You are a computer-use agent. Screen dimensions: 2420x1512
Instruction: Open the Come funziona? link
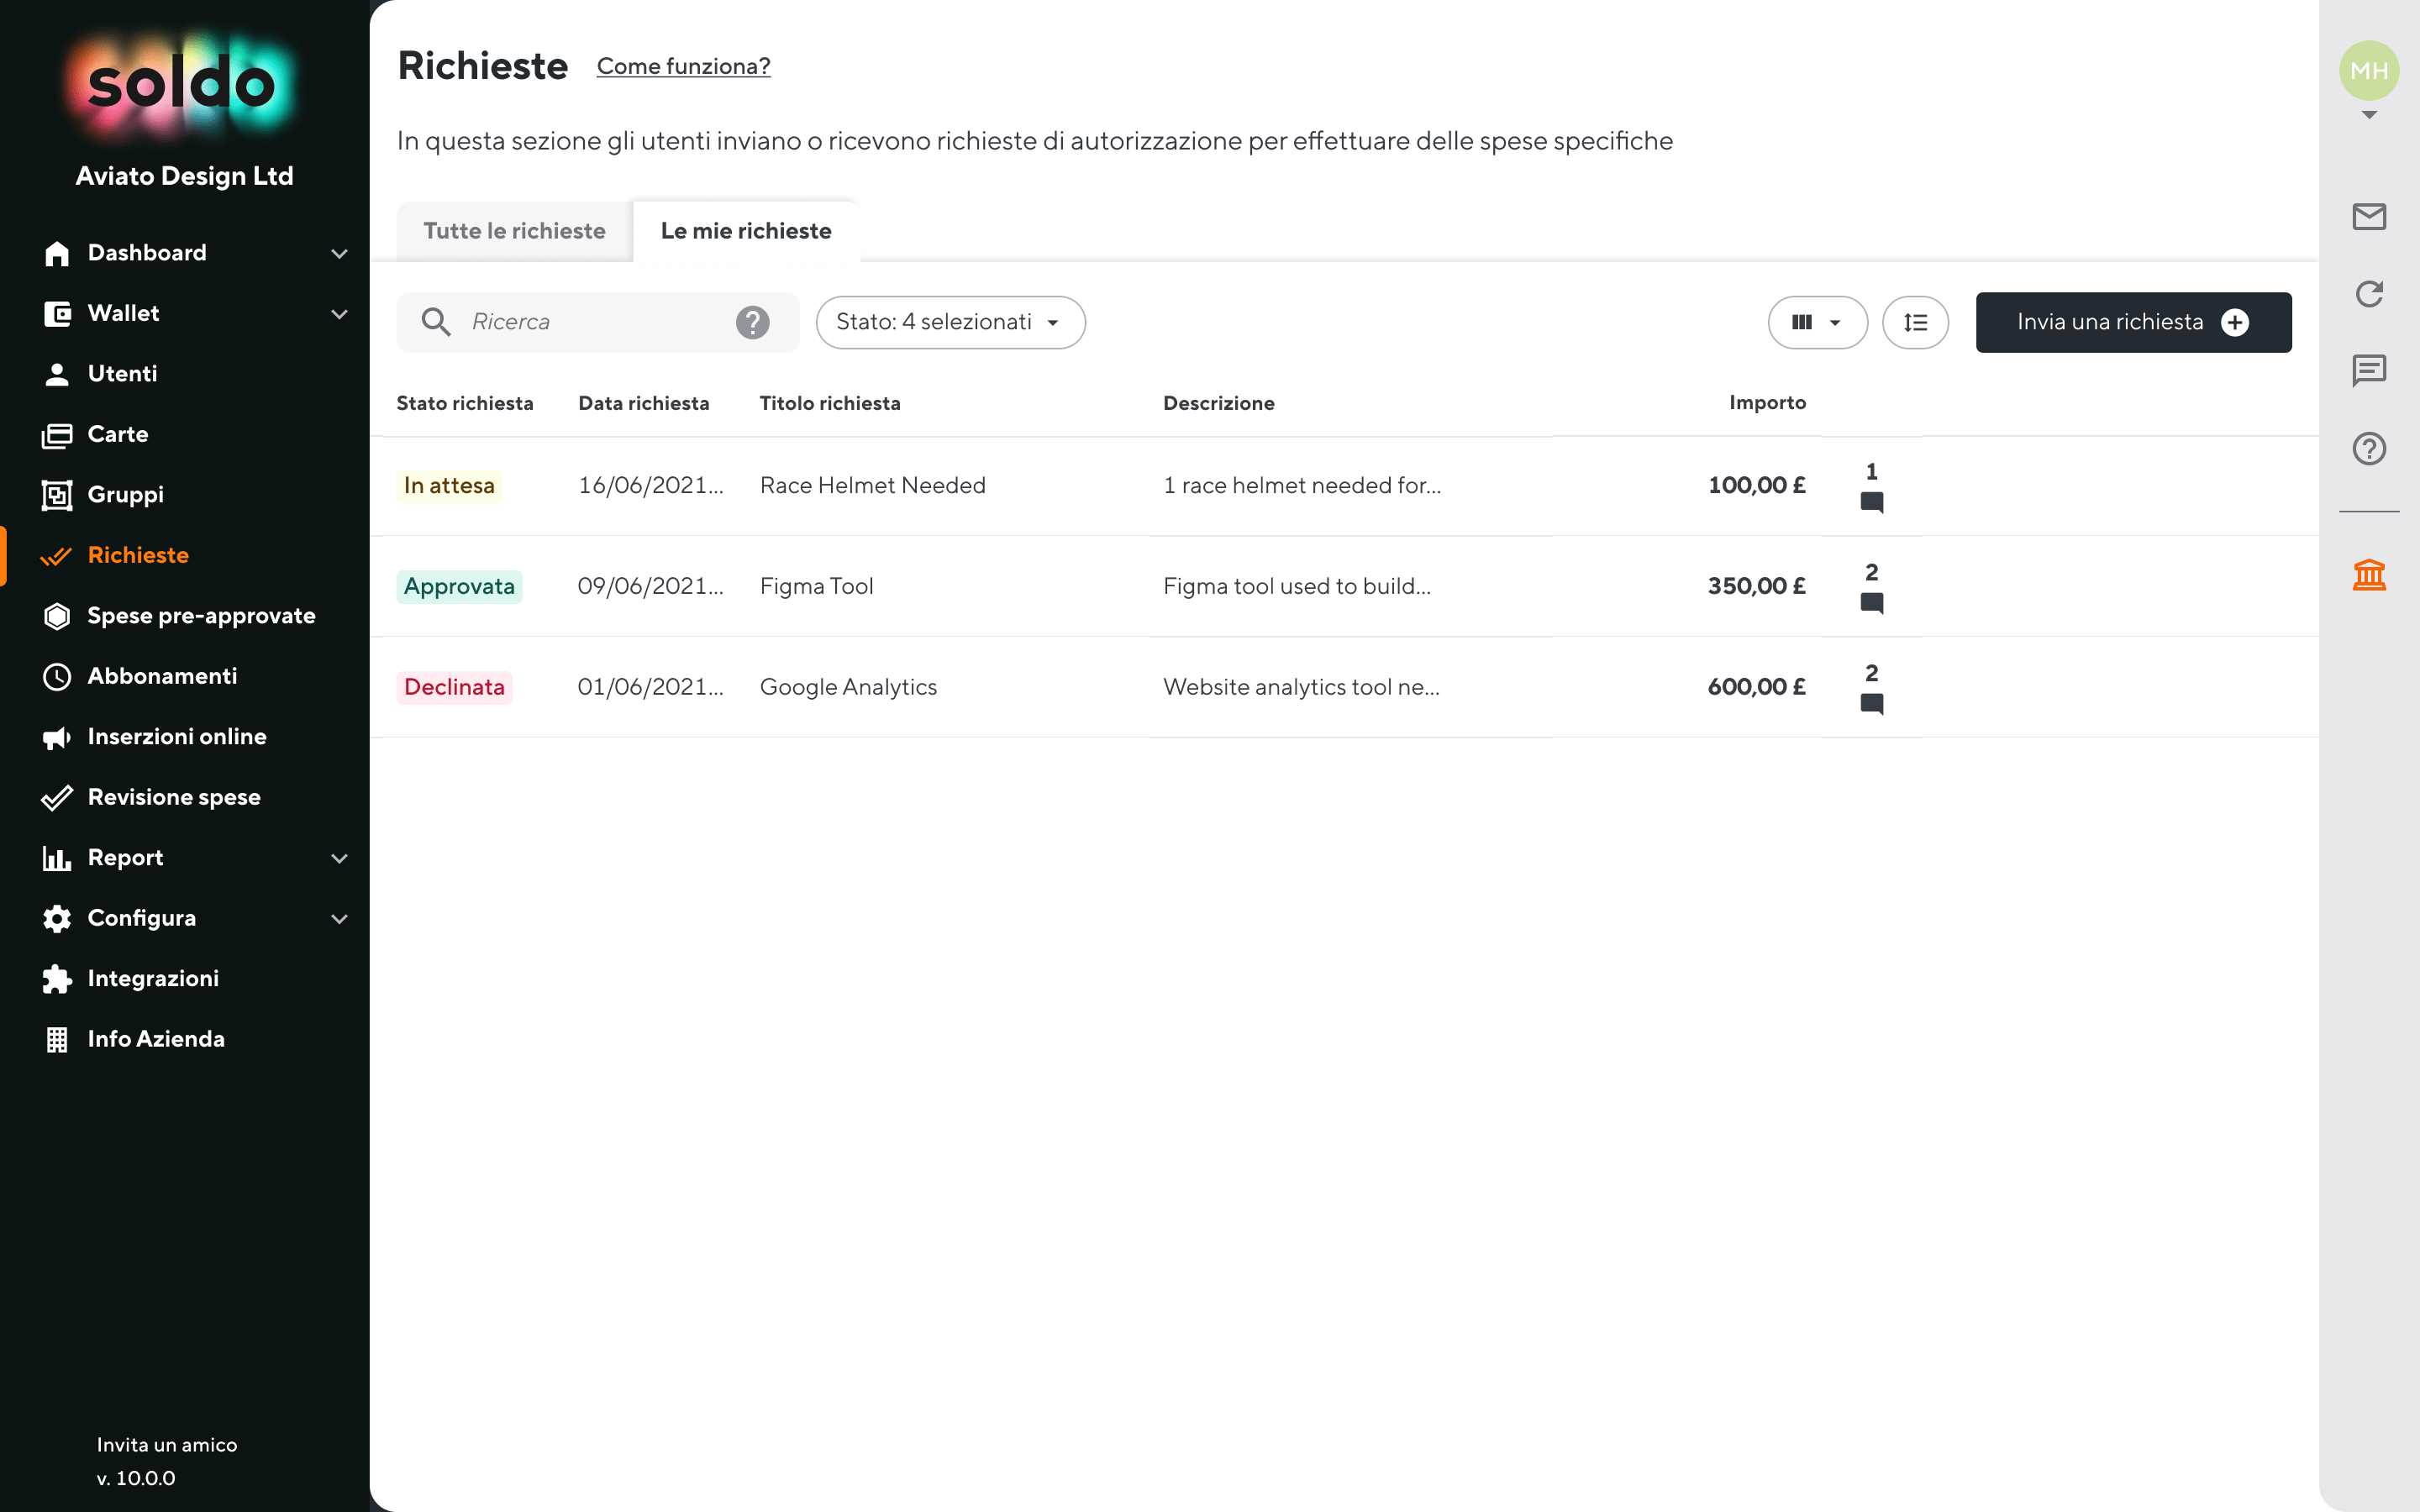pos(683,66)
